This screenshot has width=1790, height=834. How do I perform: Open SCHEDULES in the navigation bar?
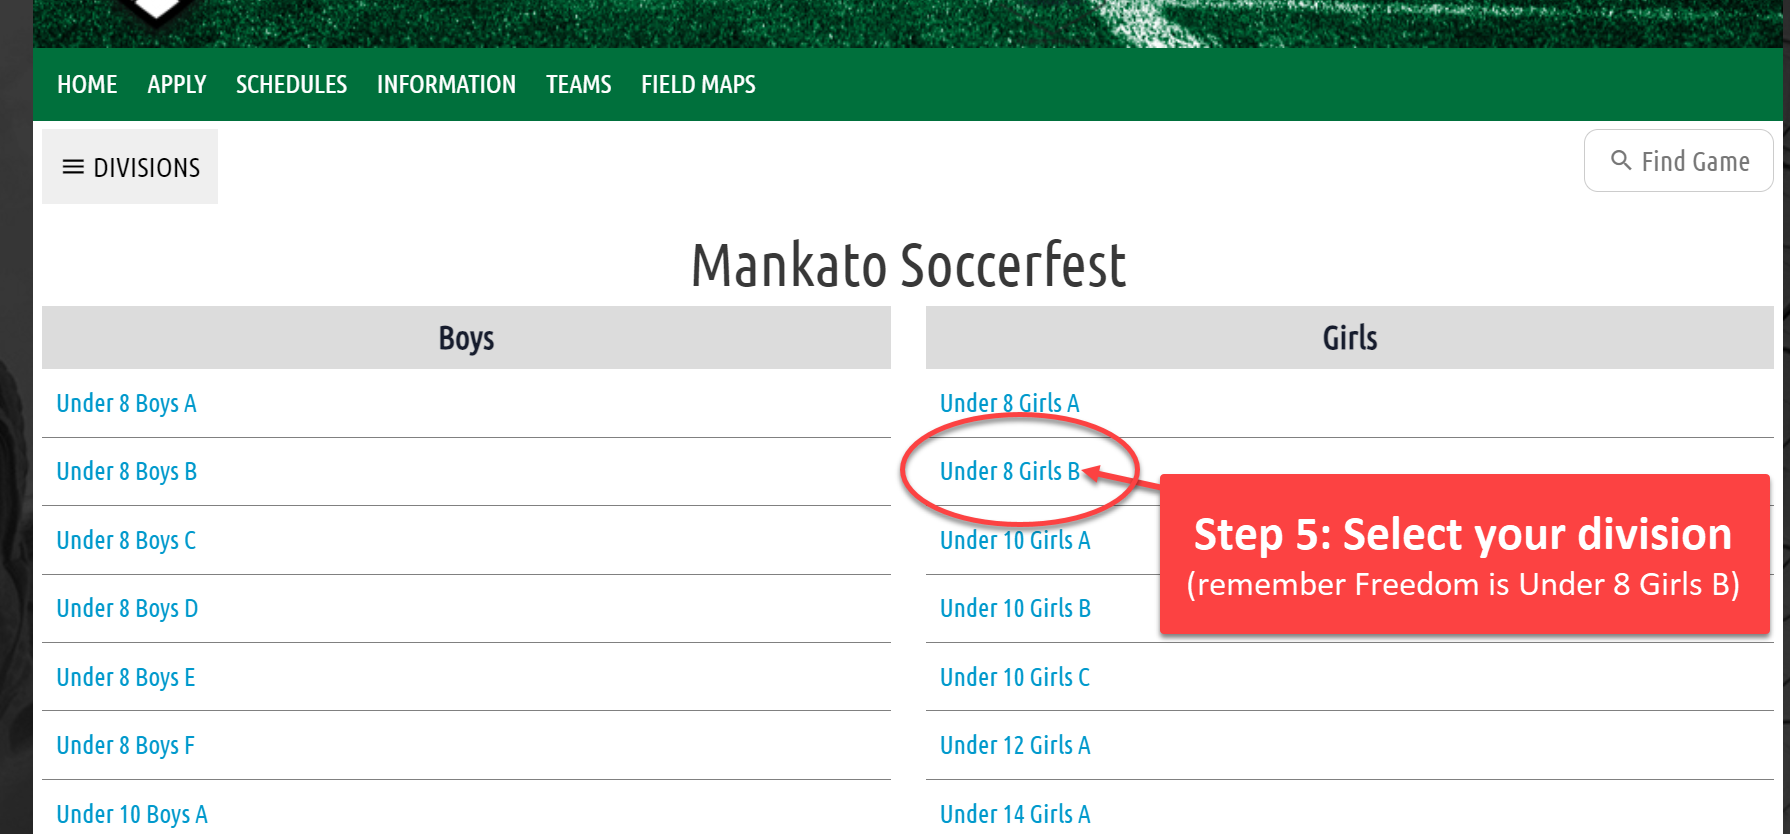click(x=291, y=85)
